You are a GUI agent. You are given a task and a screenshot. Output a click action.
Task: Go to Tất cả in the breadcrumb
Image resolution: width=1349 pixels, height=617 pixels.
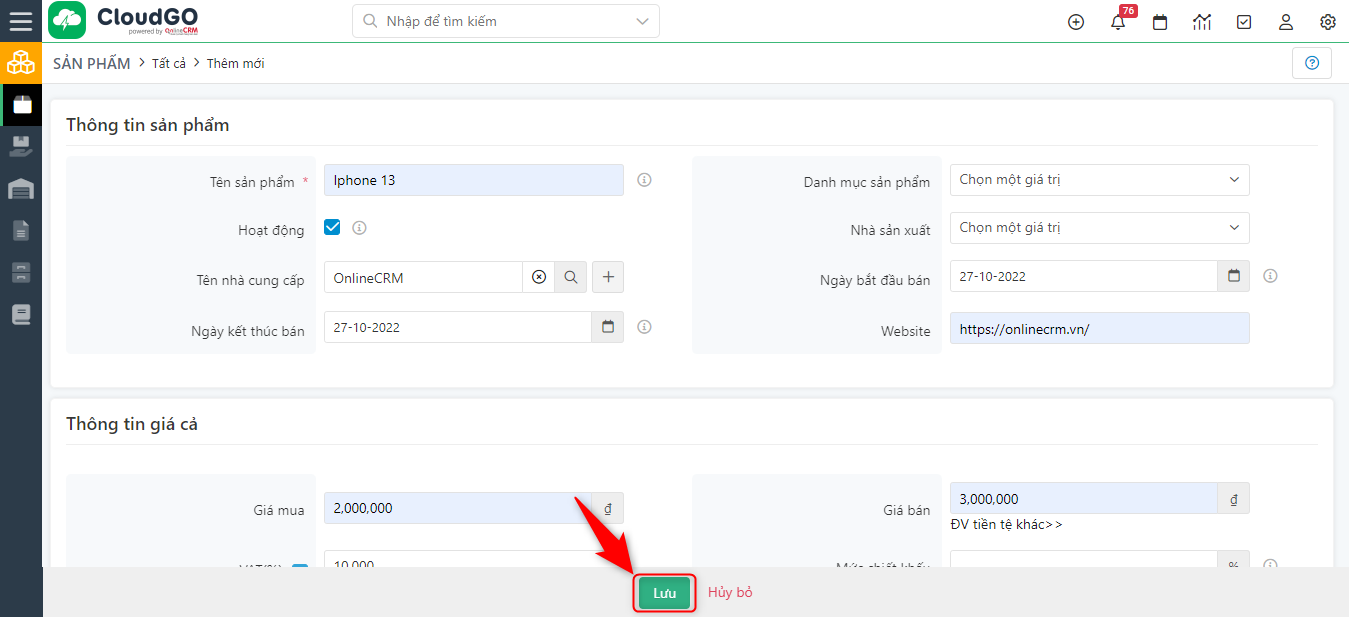click(x=169, y=62)
